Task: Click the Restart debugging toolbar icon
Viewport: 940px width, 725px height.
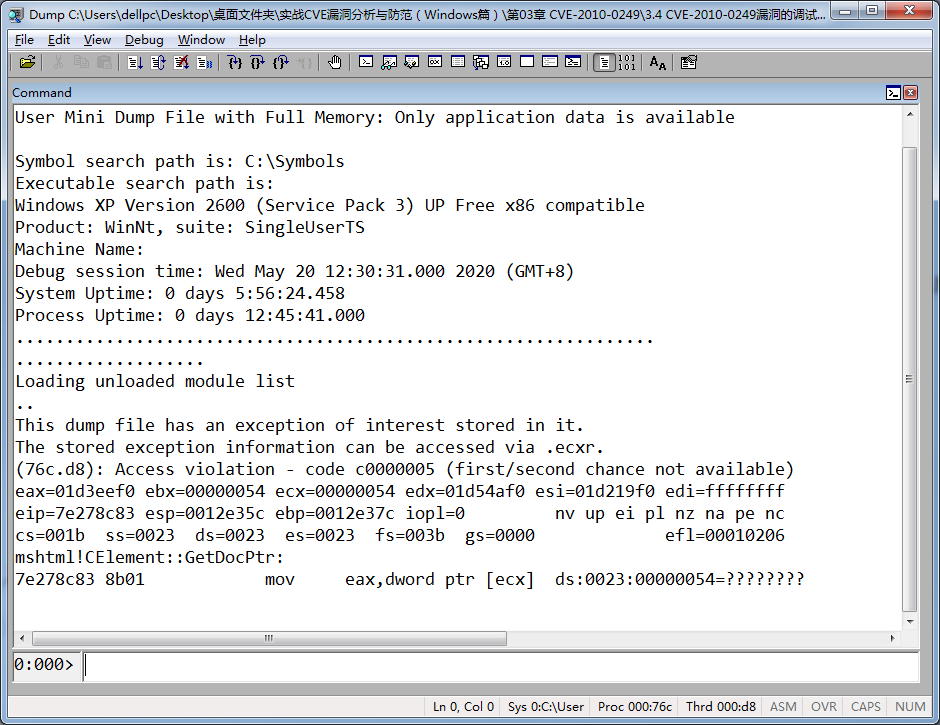Action: pos(158,63)
